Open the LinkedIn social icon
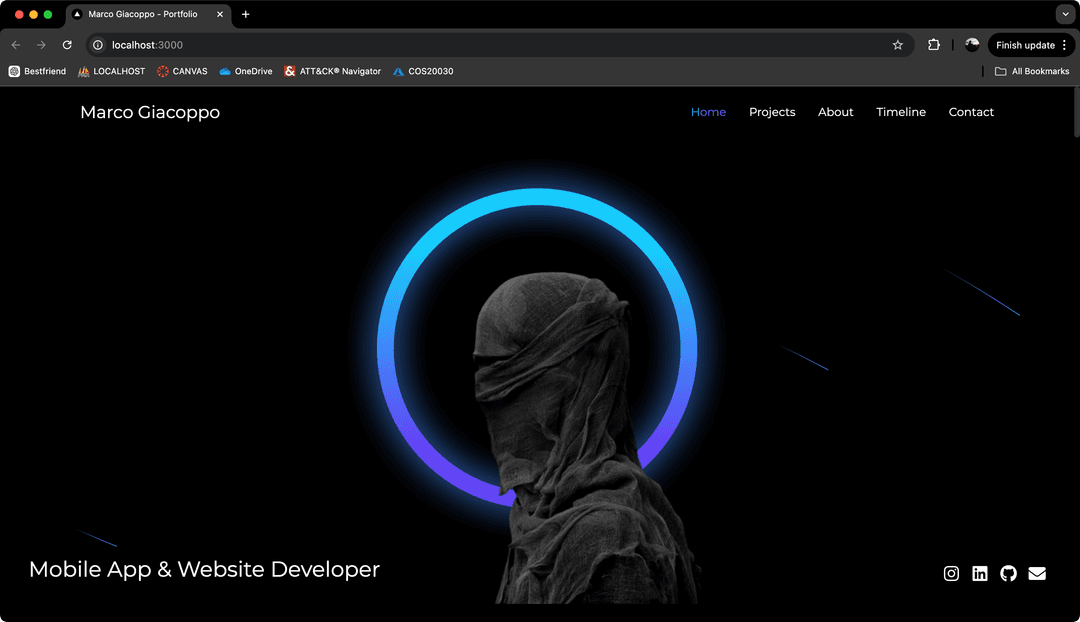This screenshot has height=622, width=1080. [979, 573]
